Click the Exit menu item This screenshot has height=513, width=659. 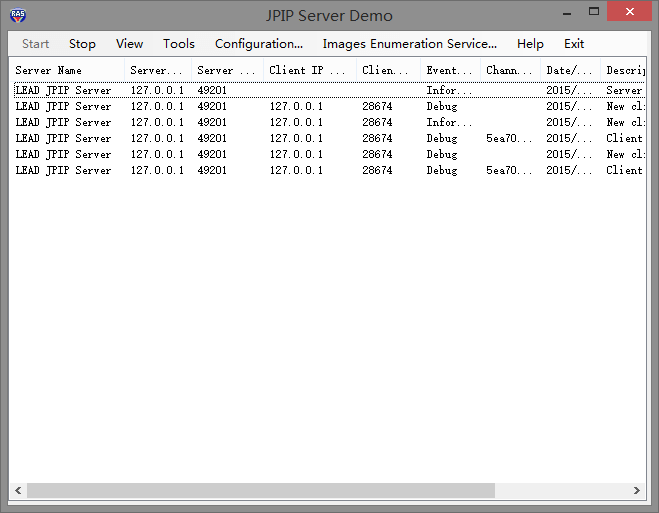click(x=574, y=44)
